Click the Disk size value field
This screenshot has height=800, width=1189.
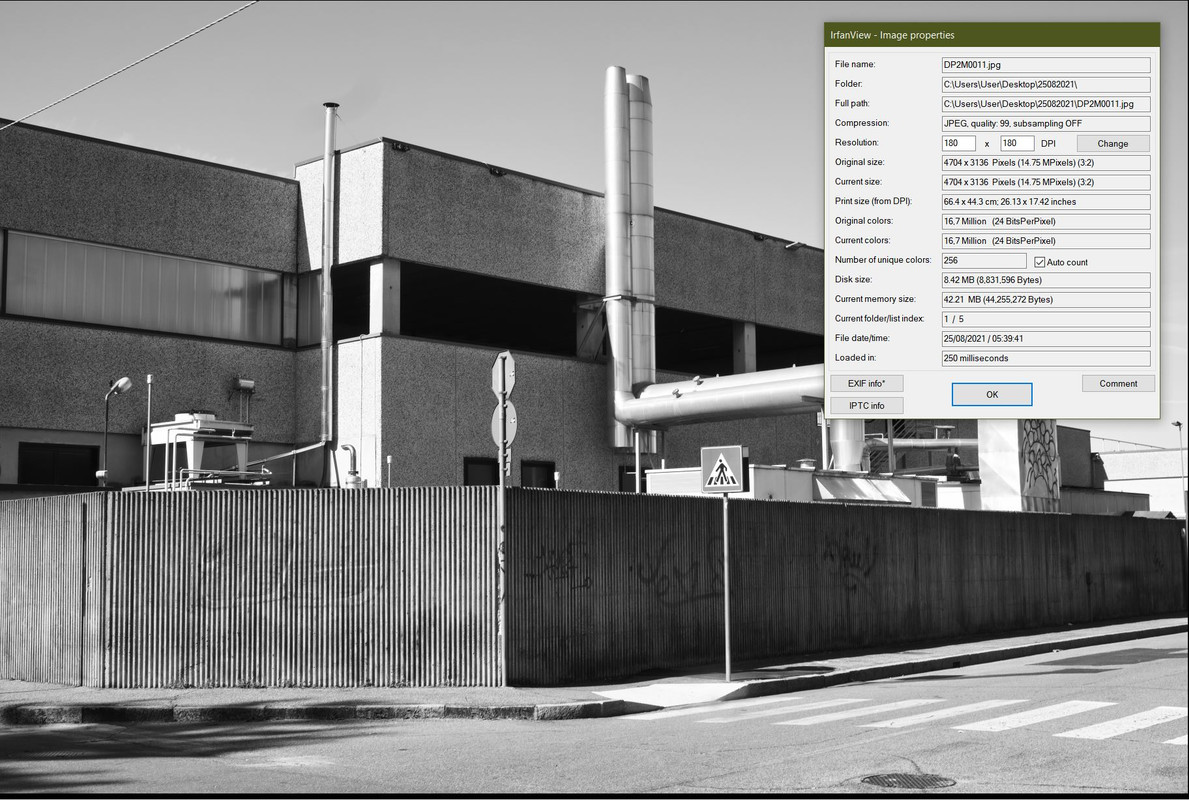[1046, 280]
